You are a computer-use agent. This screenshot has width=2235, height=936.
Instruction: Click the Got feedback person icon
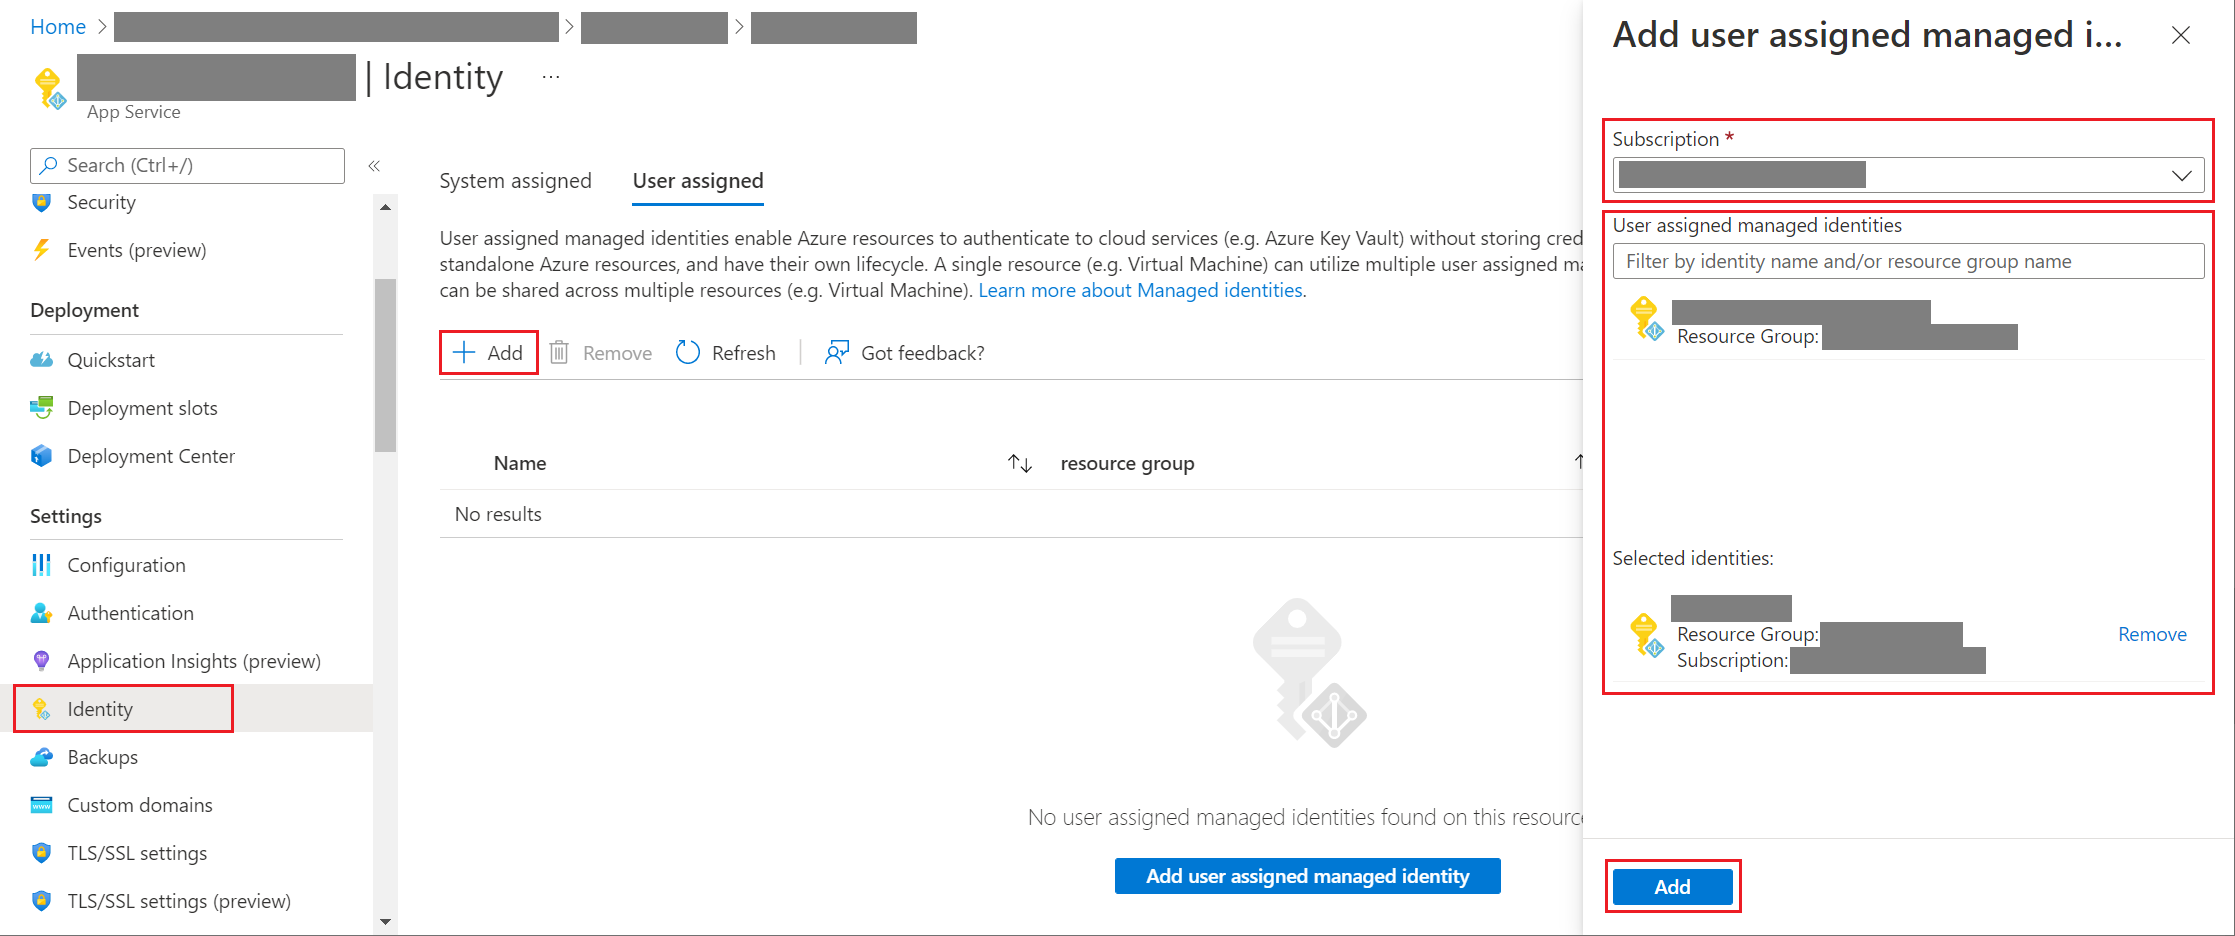pos(836,353)
